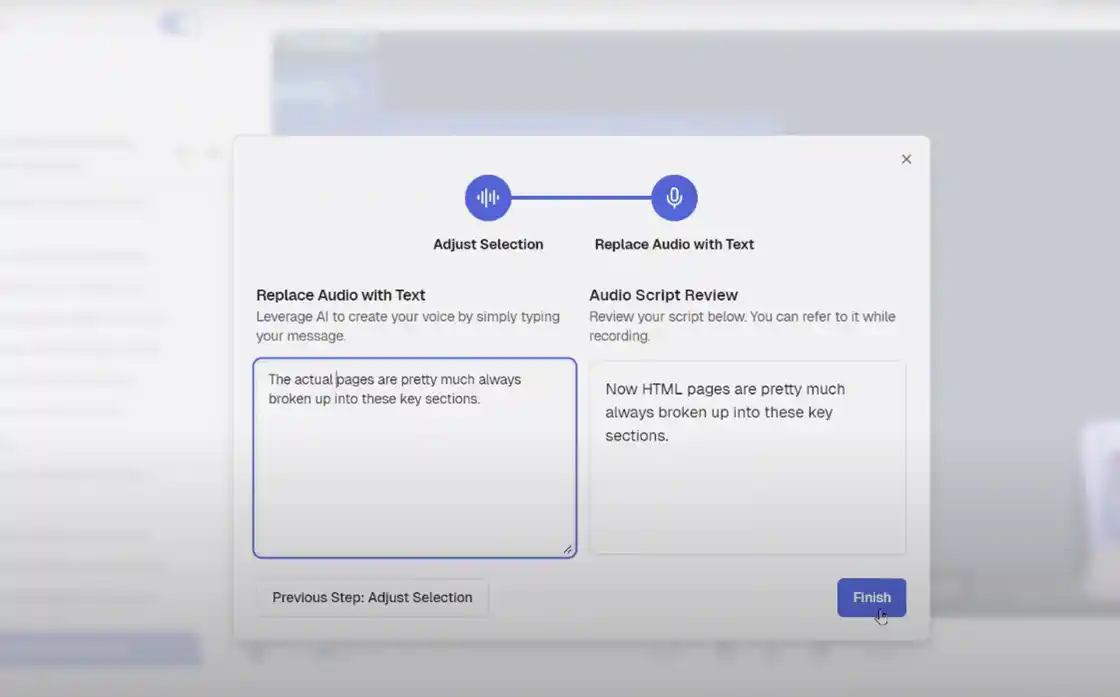
Task: Select the Replace Audio with Text step label
Action: pyautogui.click(x=674, y=244)
